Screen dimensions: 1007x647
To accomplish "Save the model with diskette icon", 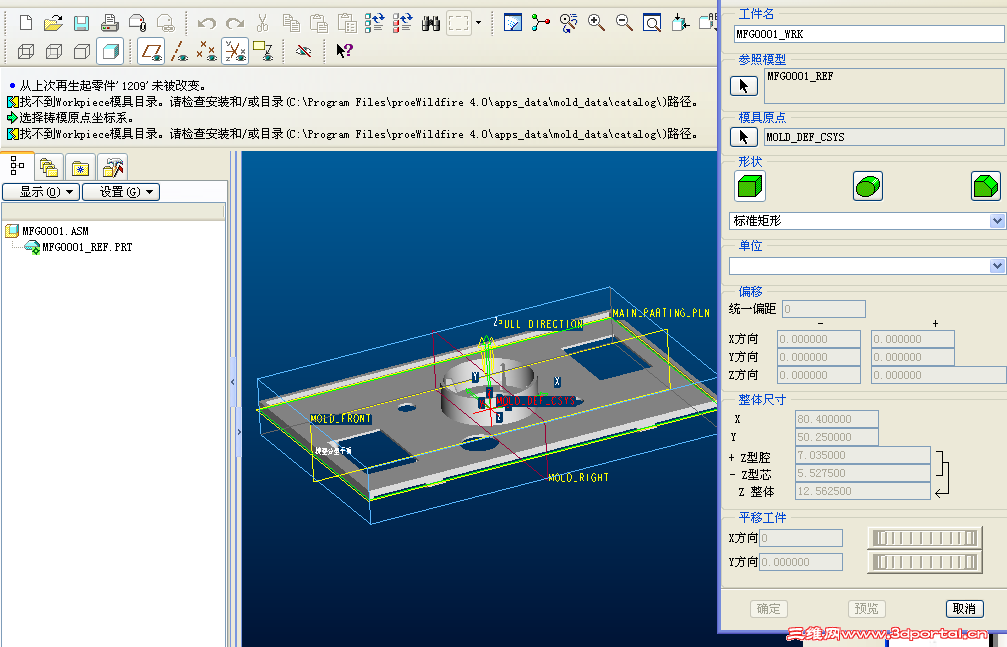I will (x=82, y=23).
